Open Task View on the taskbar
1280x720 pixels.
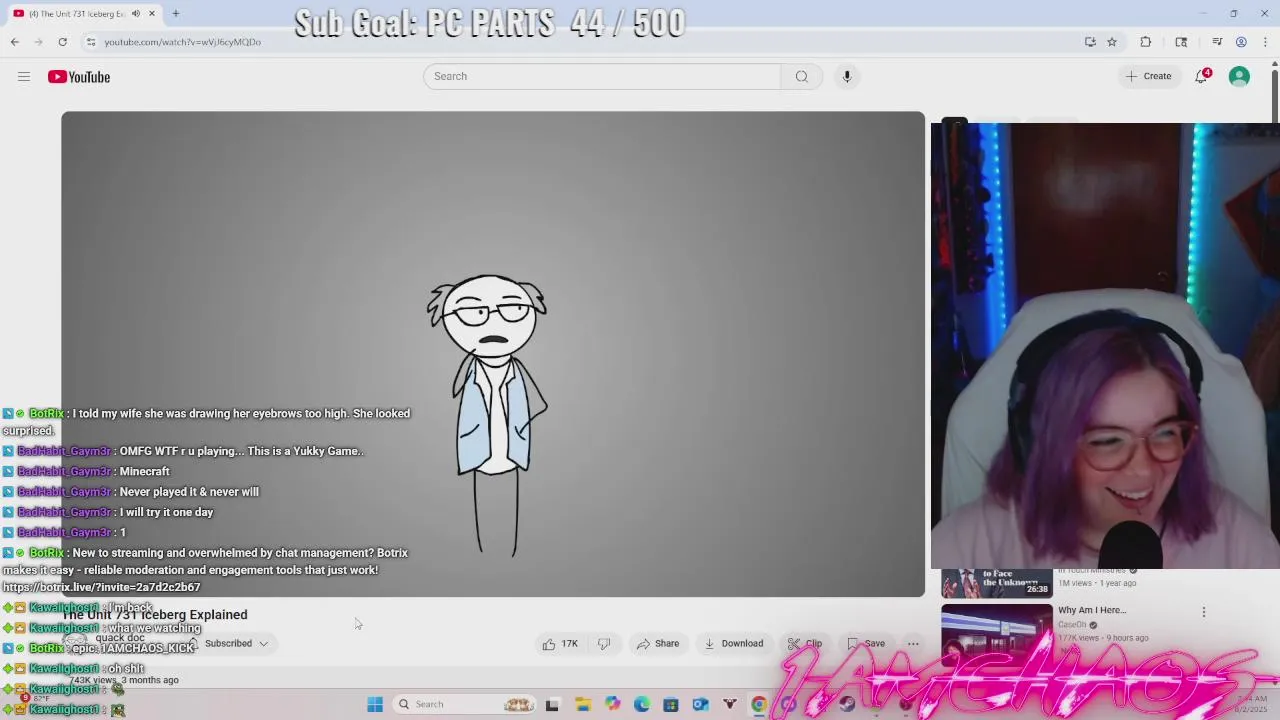click(x=552, y=704)
